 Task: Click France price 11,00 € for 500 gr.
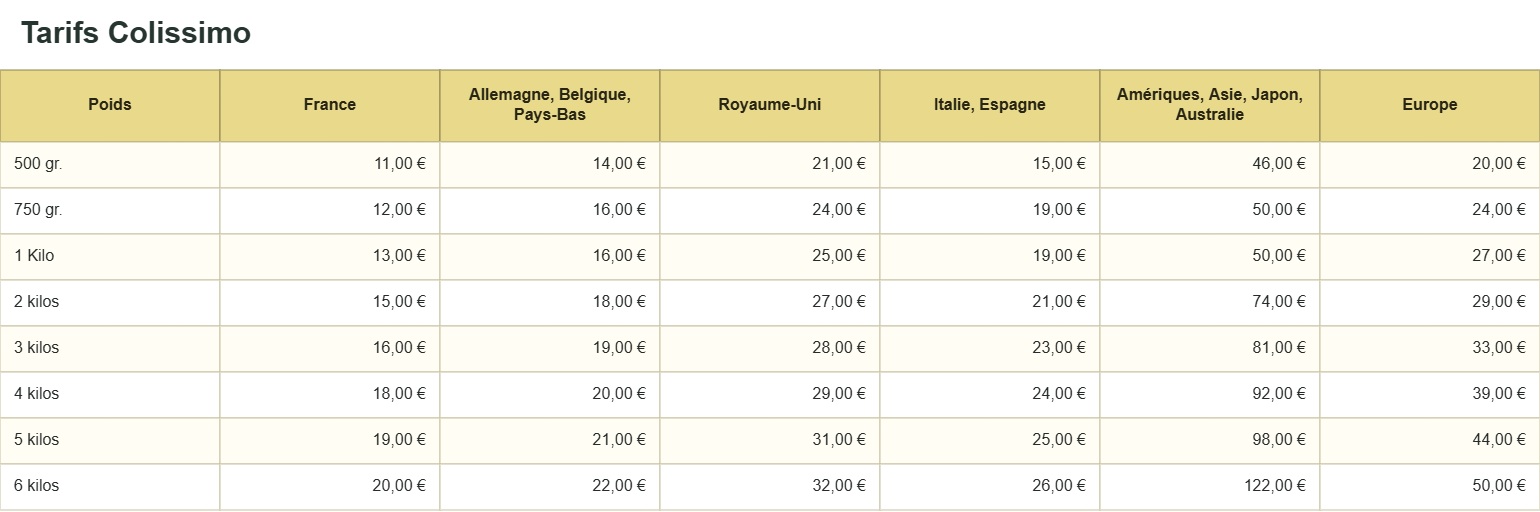330,164
